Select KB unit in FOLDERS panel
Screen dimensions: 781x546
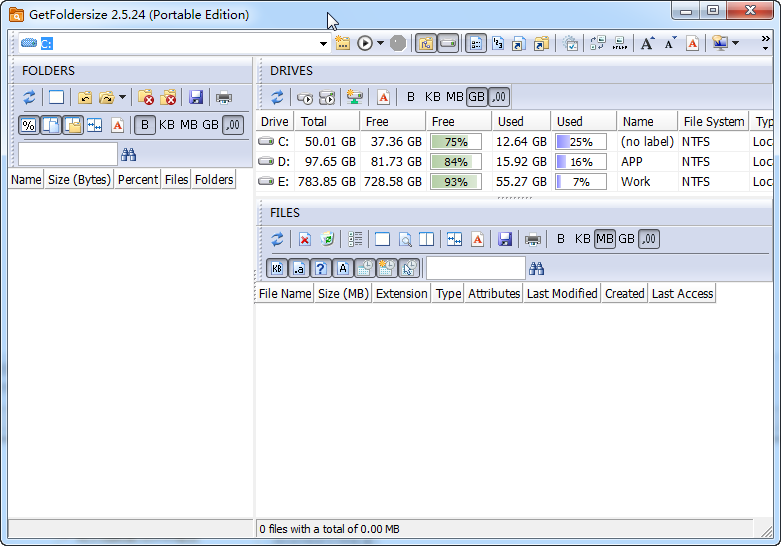click(x=167, y=125)
